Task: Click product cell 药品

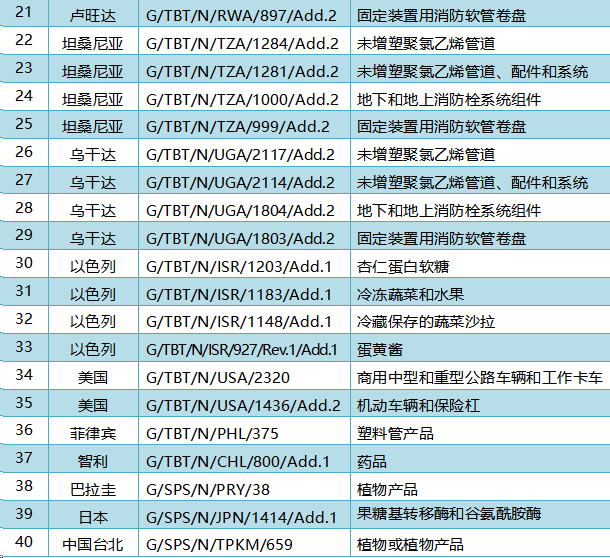Action: (x=480, y=459)
